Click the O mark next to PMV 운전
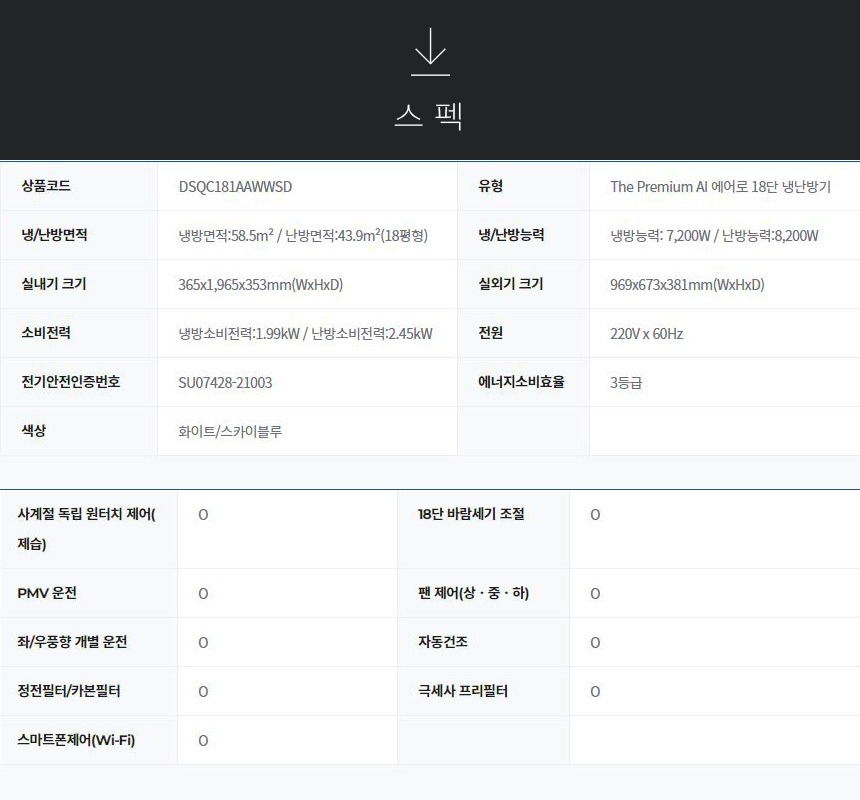860x800 pixels. [x=203, y=594]
